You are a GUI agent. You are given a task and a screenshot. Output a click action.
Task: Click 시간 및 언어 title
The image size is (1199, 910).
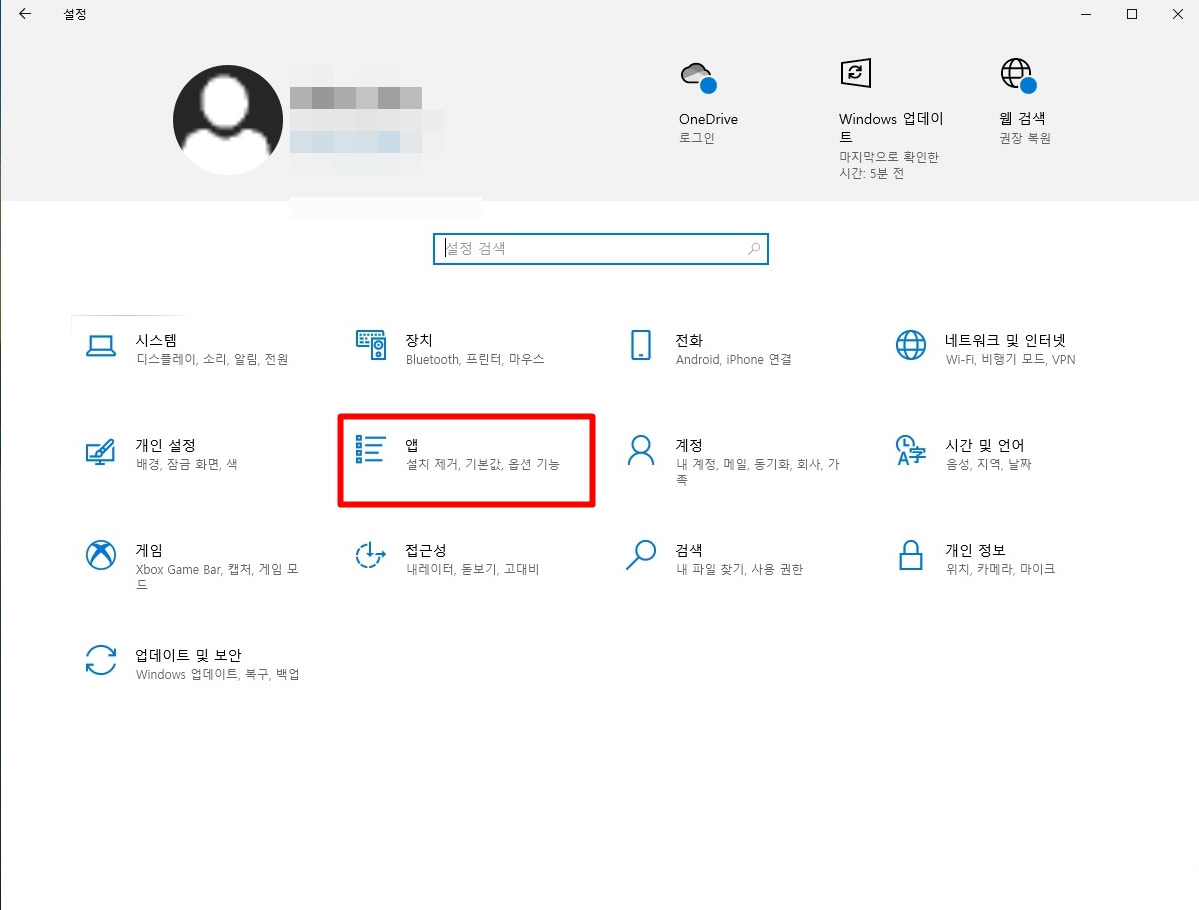coord(985,445)
